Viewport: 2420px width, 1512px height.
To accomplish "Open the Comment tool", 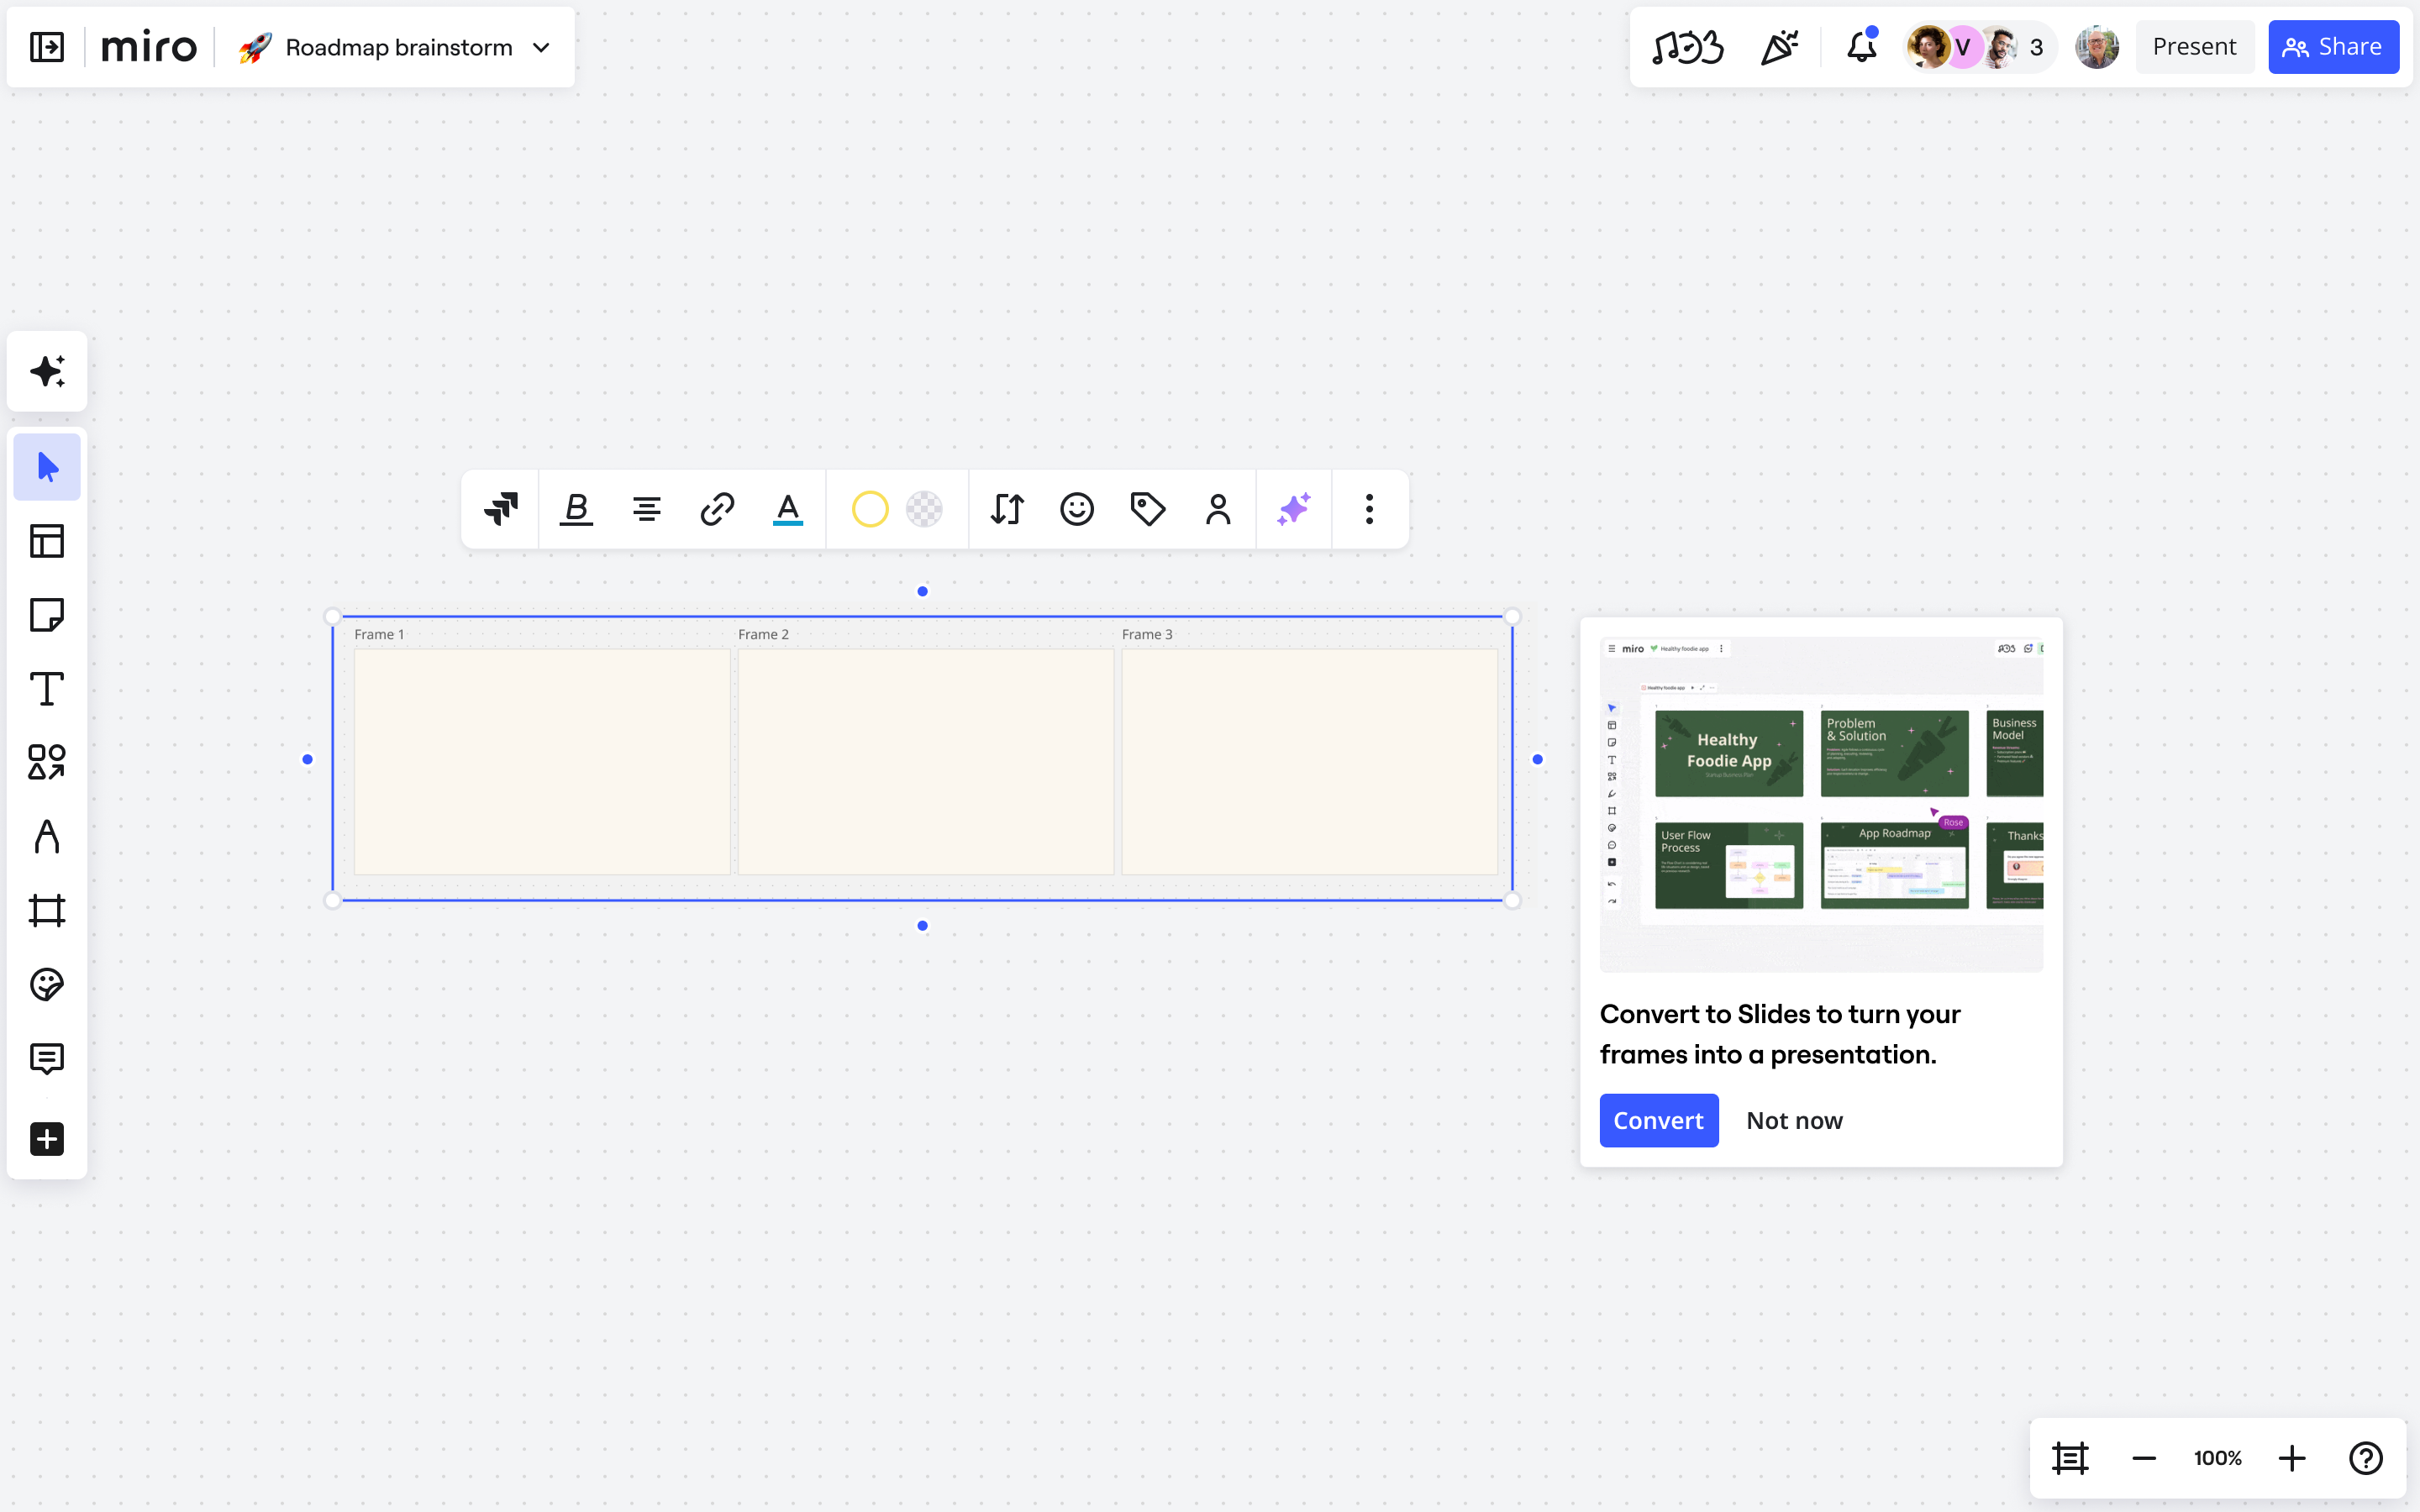I will click(47, 1058).
